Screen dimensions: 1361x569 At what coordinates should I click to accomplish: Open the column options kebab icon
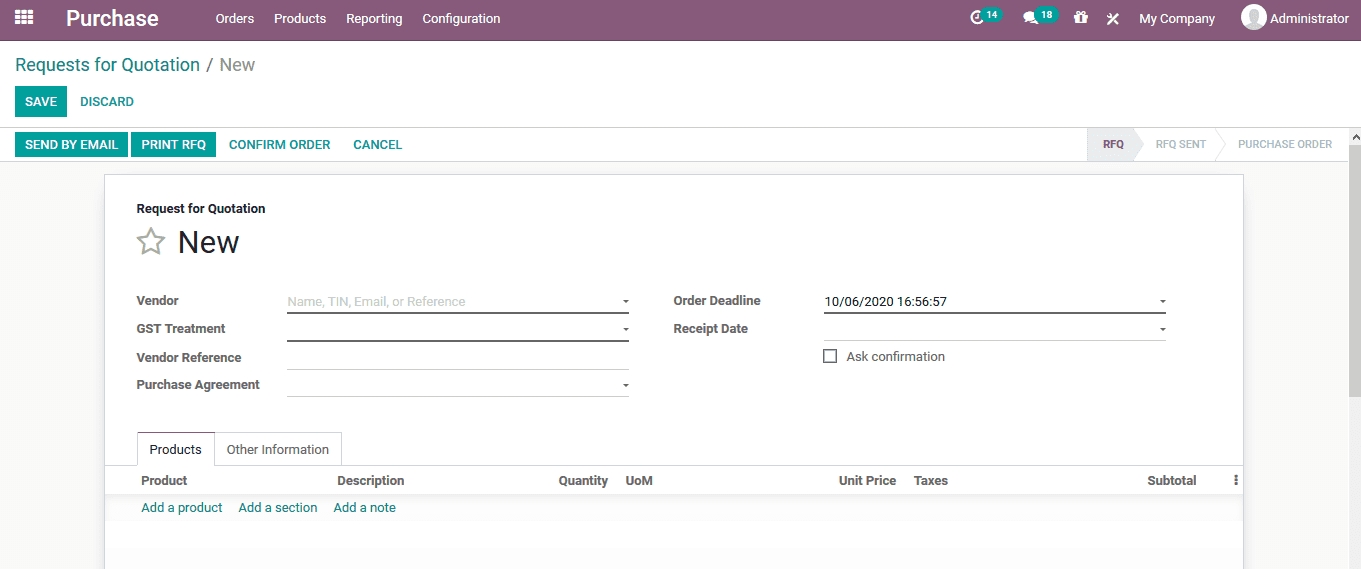coord(1236,481)
